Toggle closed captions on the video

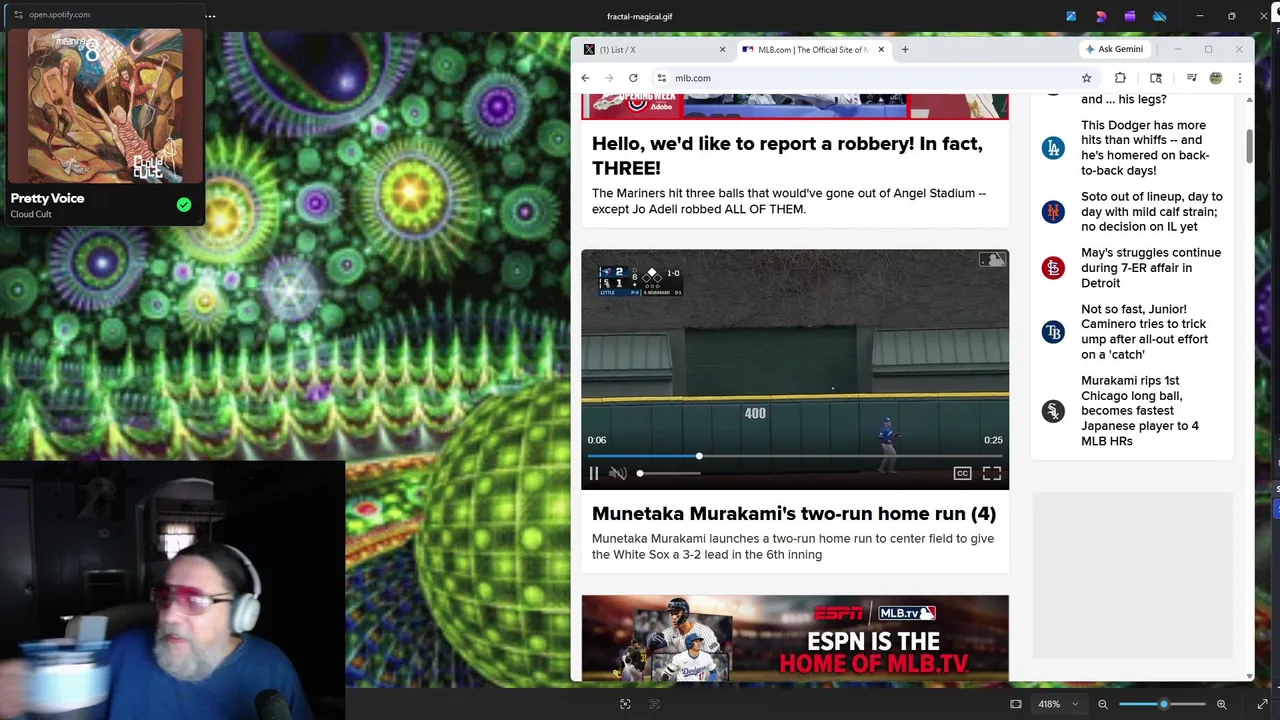tap(962, 474)
